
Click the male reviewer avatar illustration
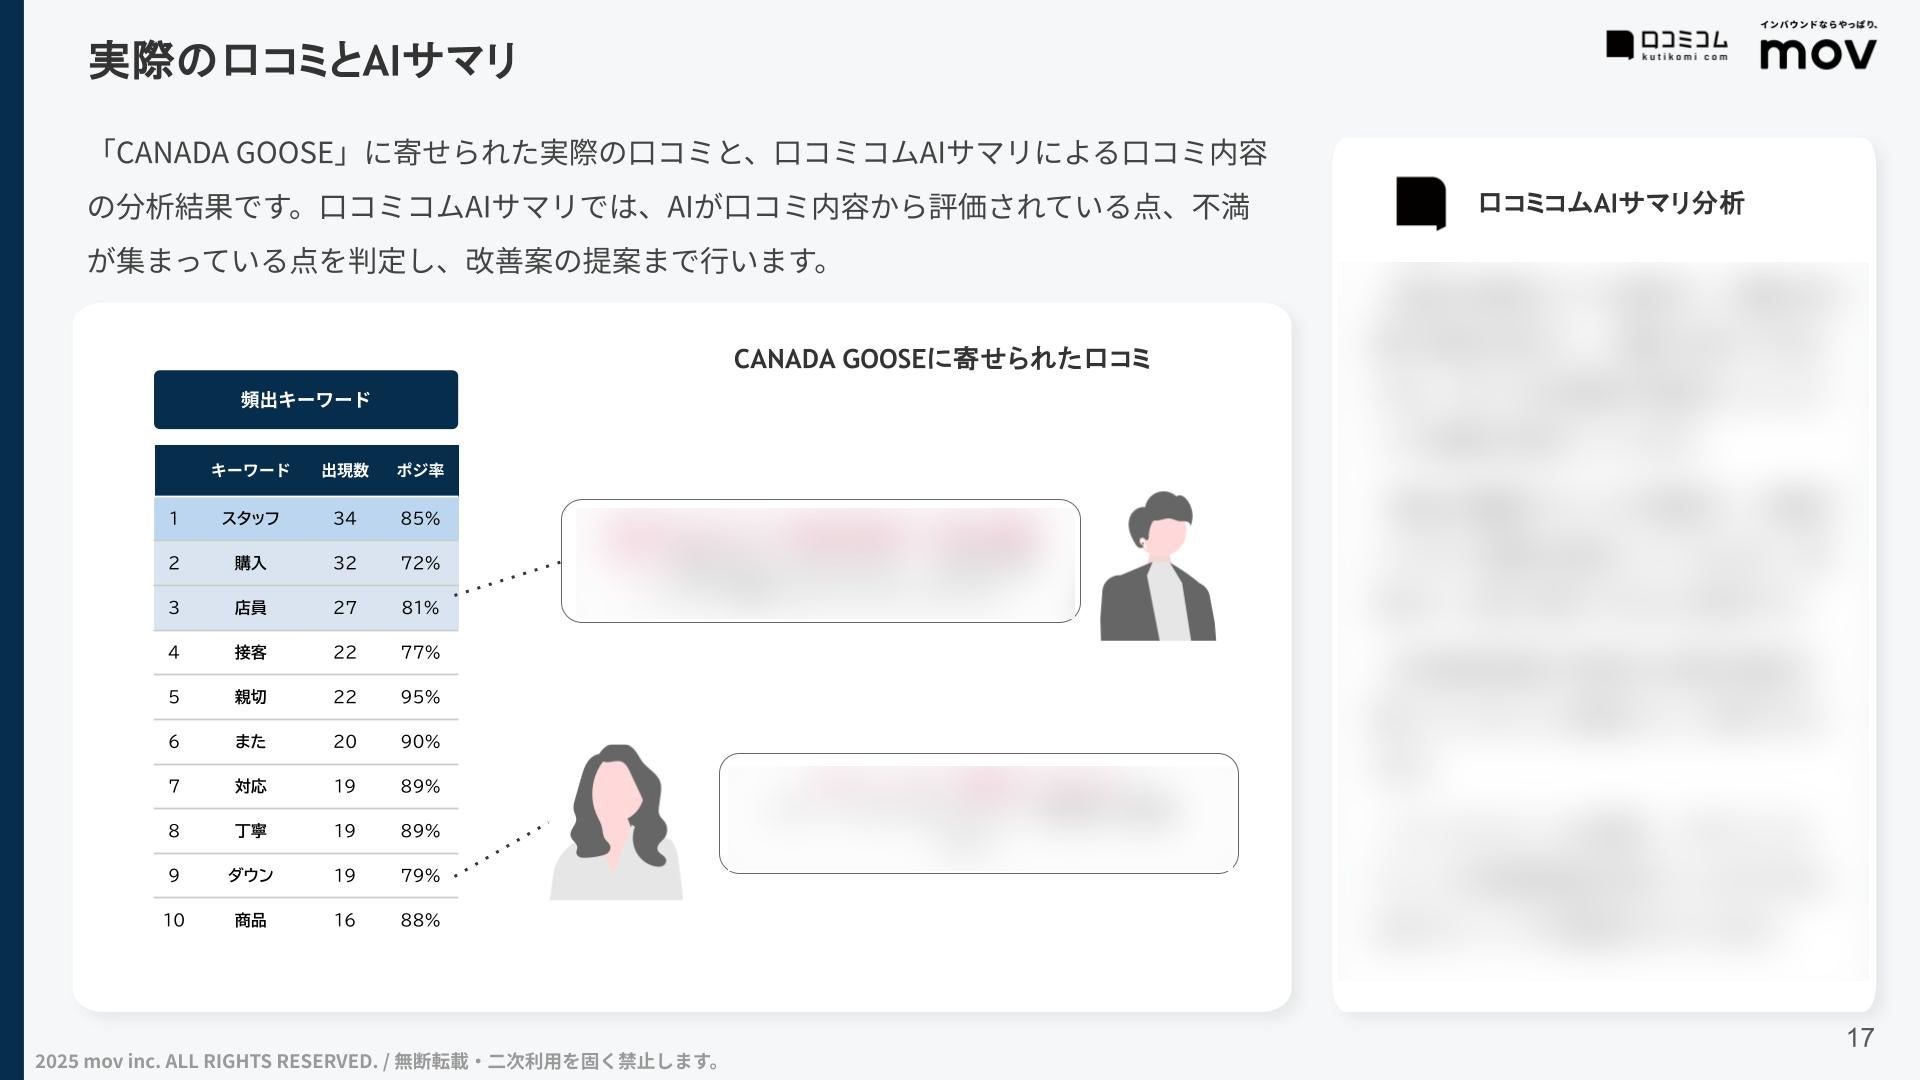[1158, 567]
